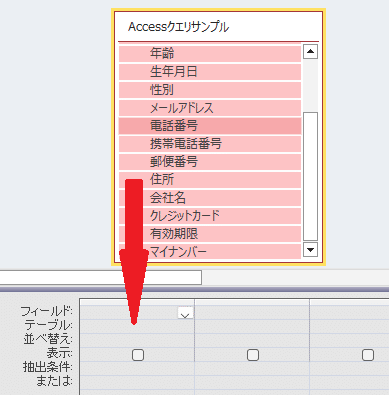Click the 抽出条件 cell in second column
The image size is (389, 395).
(x=252, y=368)
